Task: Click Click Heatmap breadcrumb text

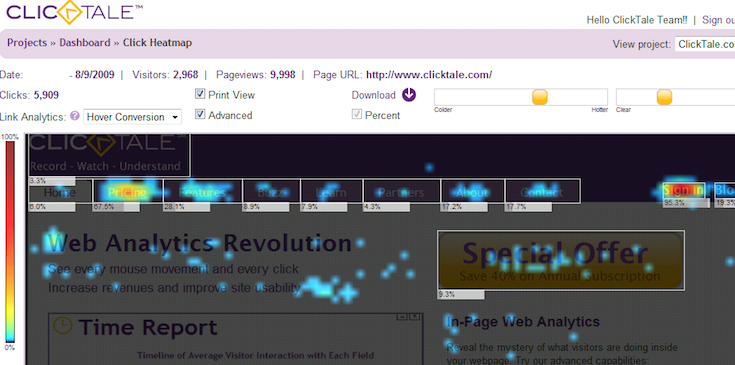Action: [158, 43]
